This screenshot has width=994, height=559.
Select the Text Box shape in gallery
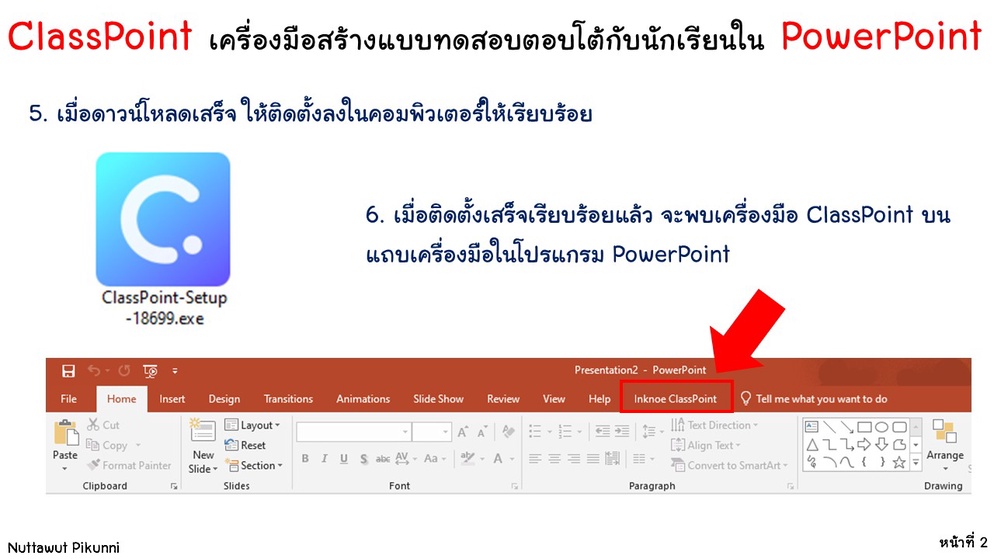[x=811, y=427]
